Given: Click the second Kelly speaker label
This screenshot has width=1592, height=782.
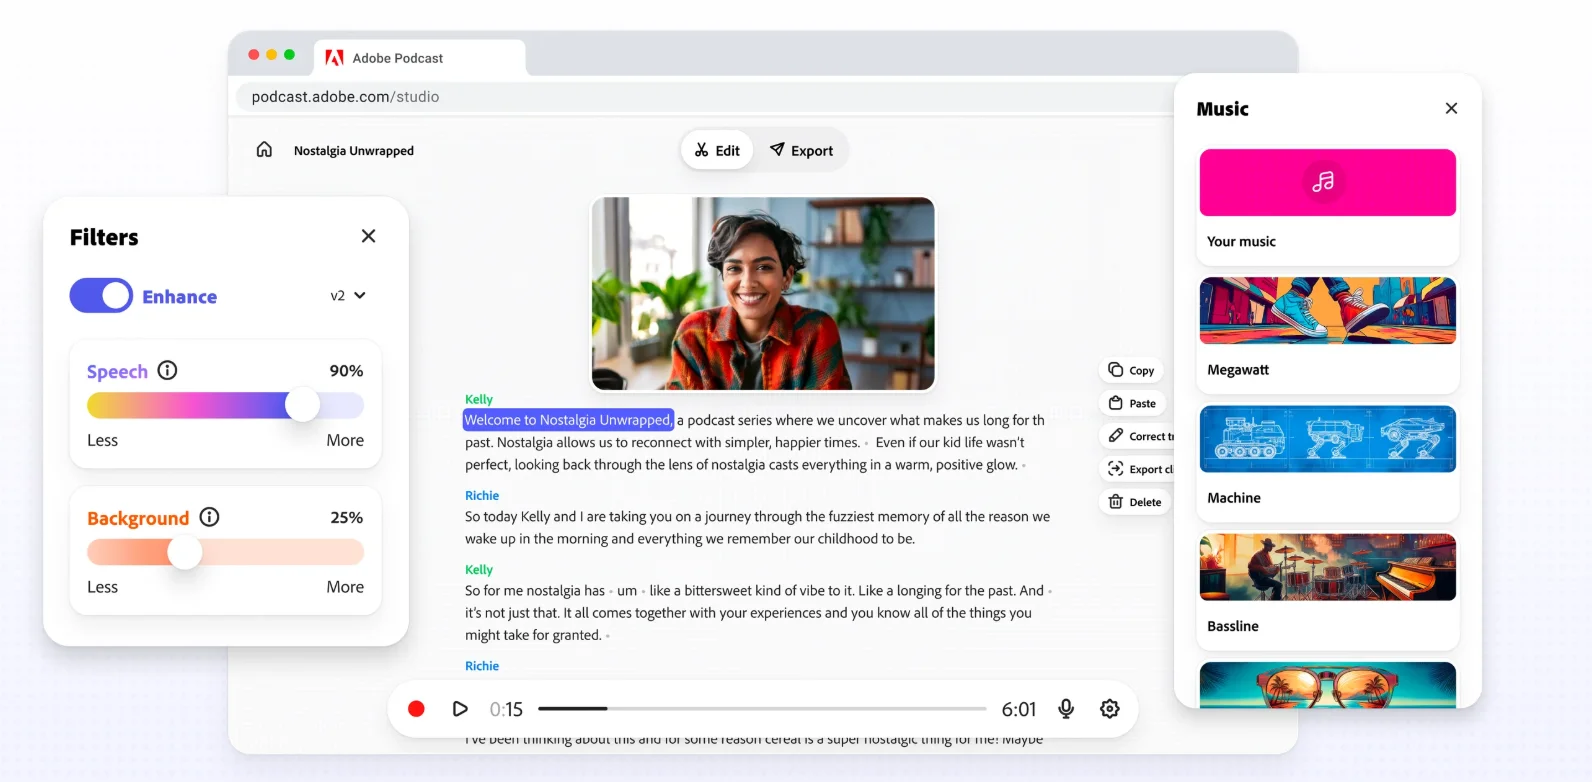Looking at the screenshot, I should tap(479, 569).
